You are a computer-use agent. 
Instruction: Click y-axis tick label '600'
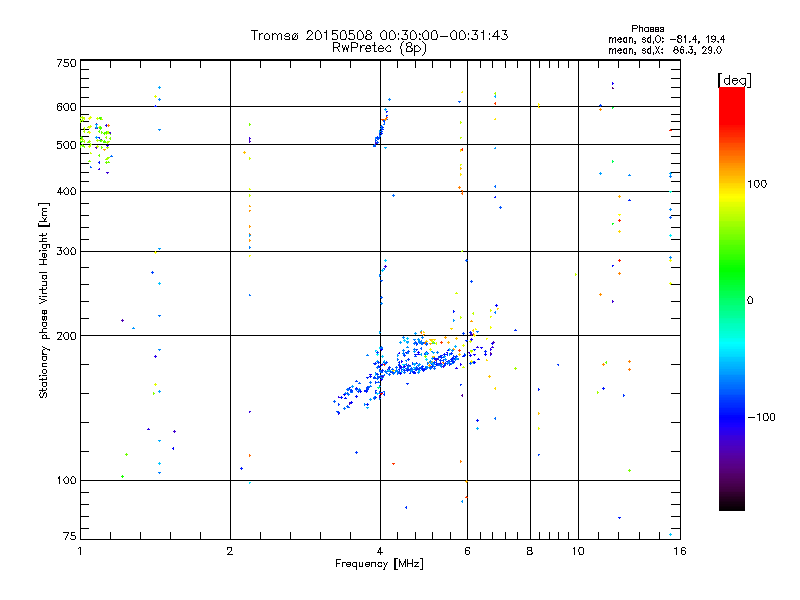tap(66, 107)
